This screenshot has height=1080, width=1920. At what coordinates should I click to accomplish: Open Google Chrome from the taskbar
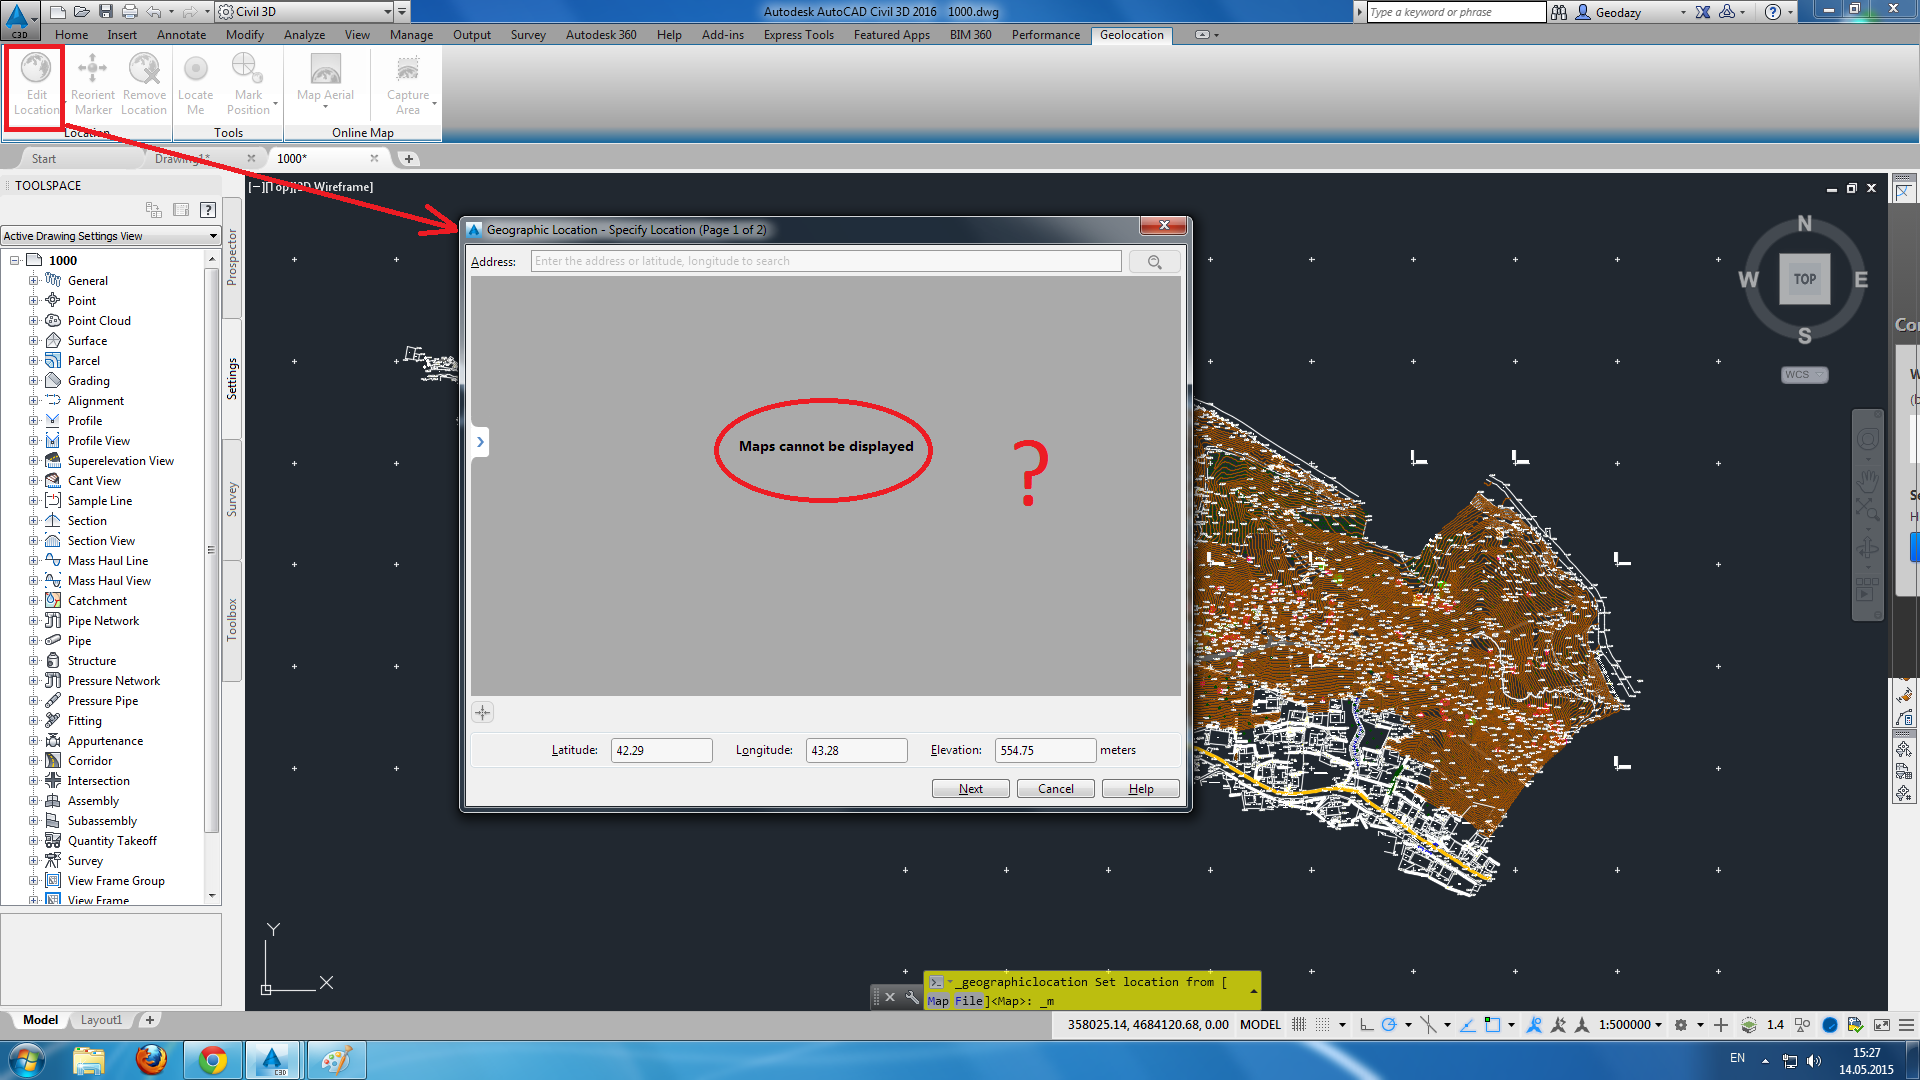pos(212,1059)
